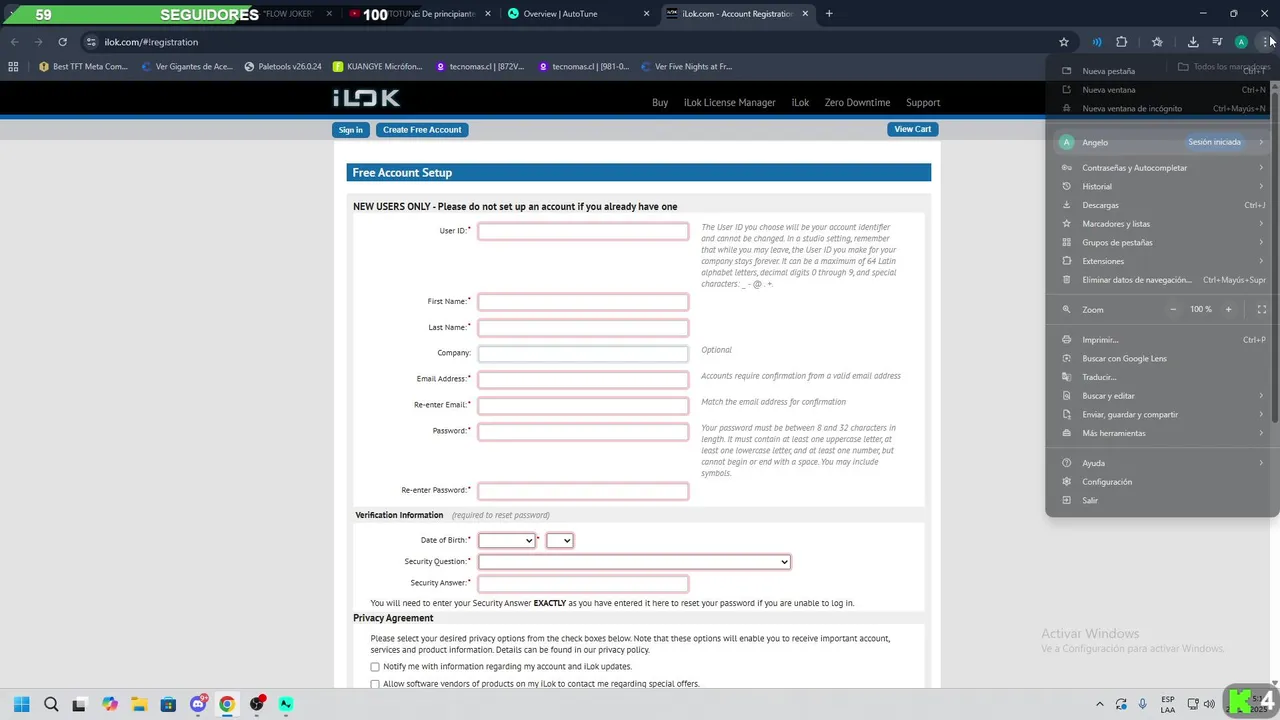Focus the Security Answer field
The image size is (1280, 720).
click(583, 584)
